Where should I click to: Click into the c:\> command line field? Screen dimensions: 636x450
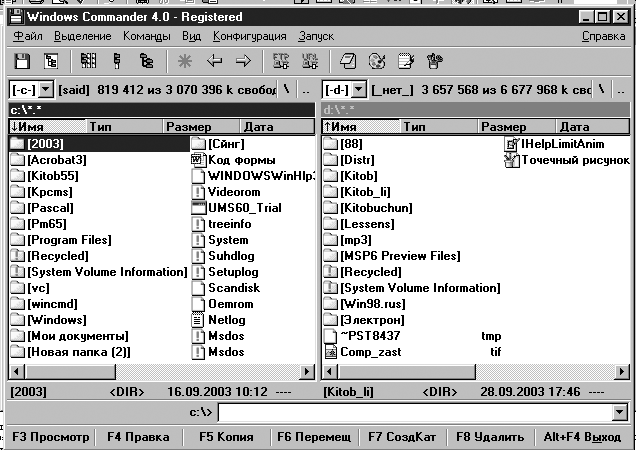point(416,413)
